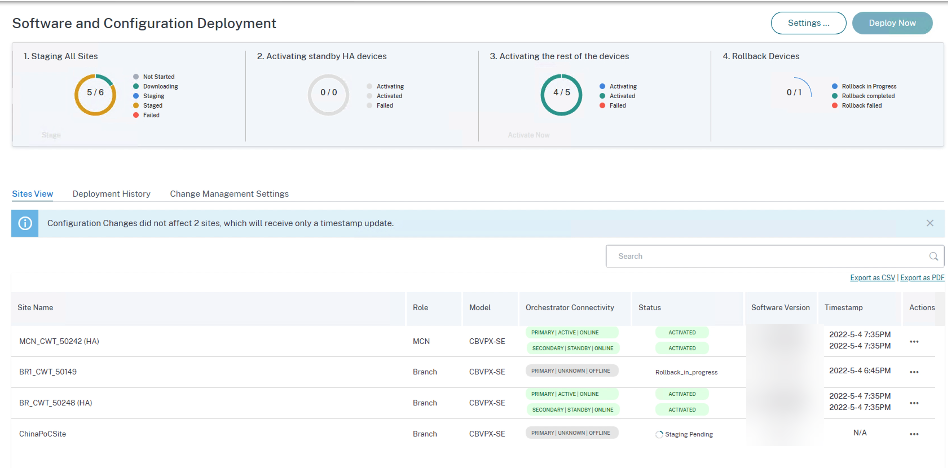Click the Deploy Now button
The image size is (948, 468).
[x=892, y=23]
